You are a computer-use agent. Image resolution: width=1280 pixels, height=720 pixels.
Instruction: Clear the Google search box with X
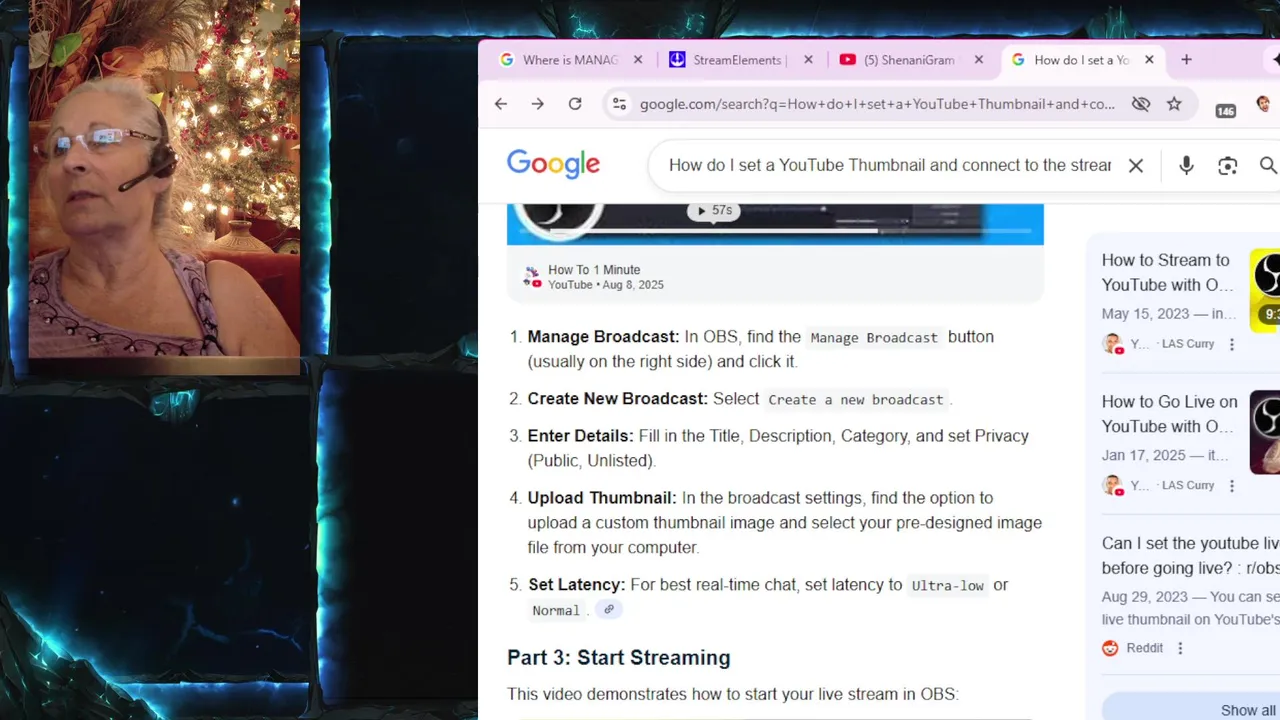[1136, 166]
